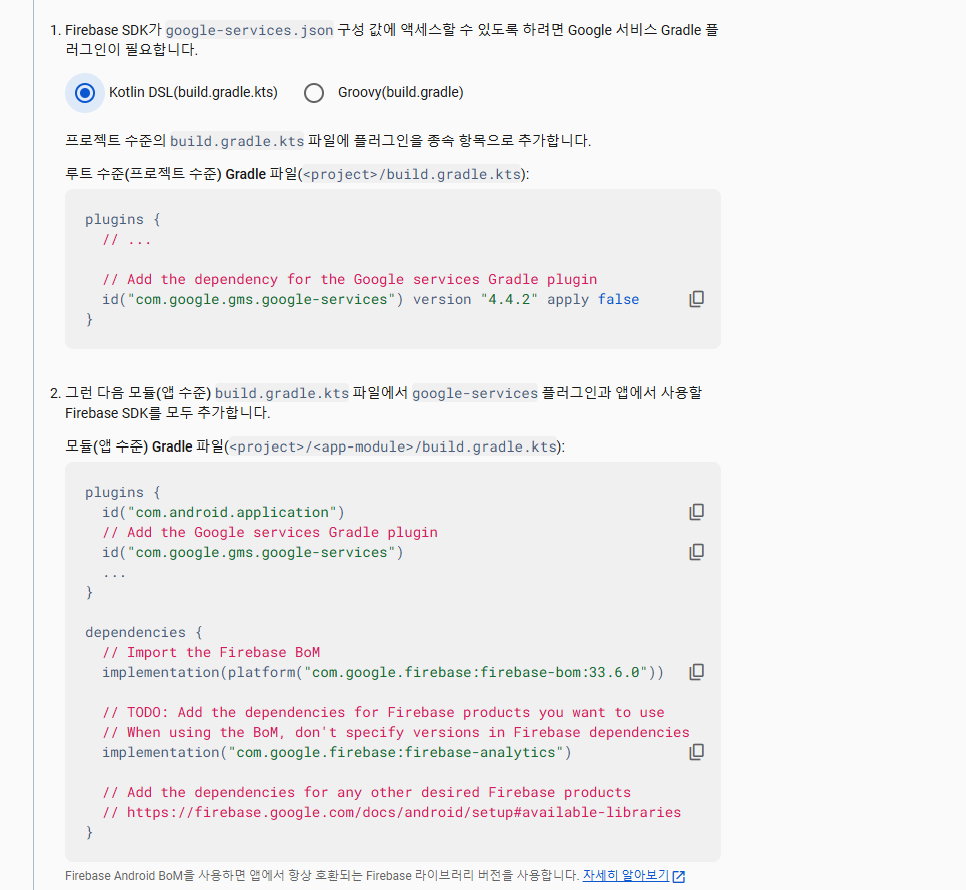Copy the module-level google-services plugin id line
The height and width of the screenshot is (890, 966).
[697, 552]
